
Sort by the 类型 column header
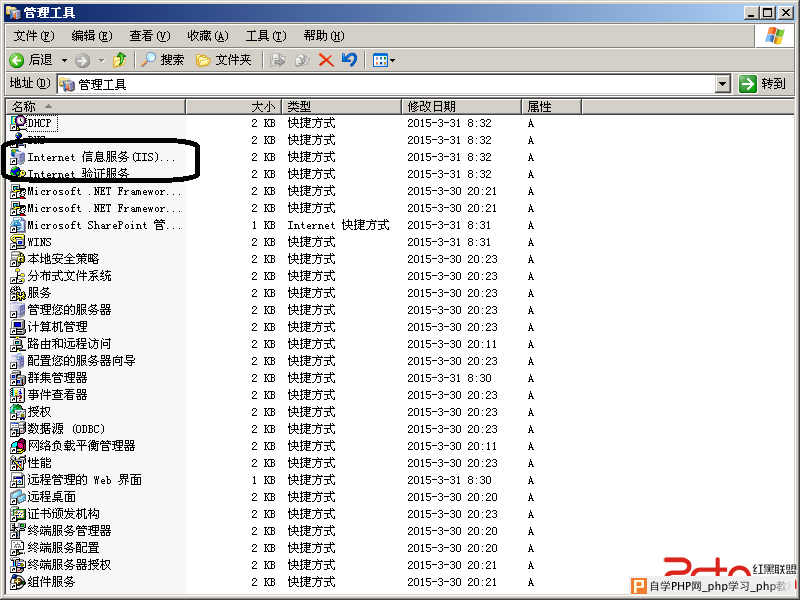click(x=341, y=106)
